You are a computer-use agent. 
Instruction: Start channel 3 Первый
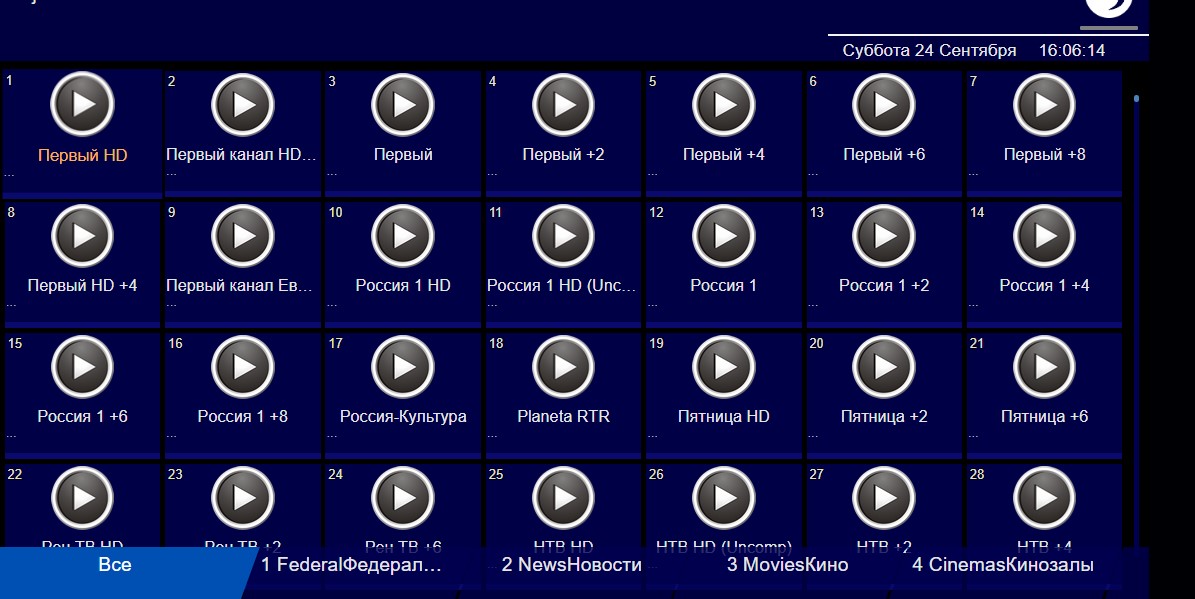[403, 104]
